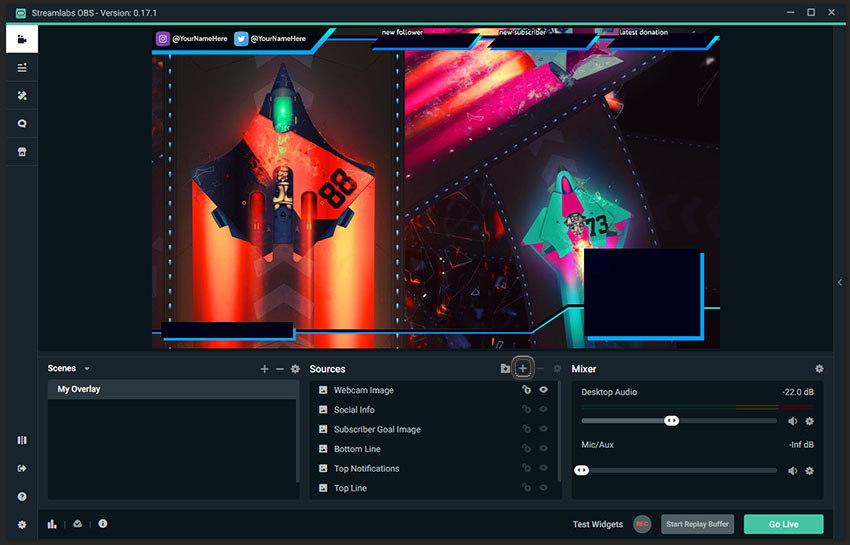850x545 pixels.
Task: Toggle visibility of Bottom Line source
Action: click(543, 448)
